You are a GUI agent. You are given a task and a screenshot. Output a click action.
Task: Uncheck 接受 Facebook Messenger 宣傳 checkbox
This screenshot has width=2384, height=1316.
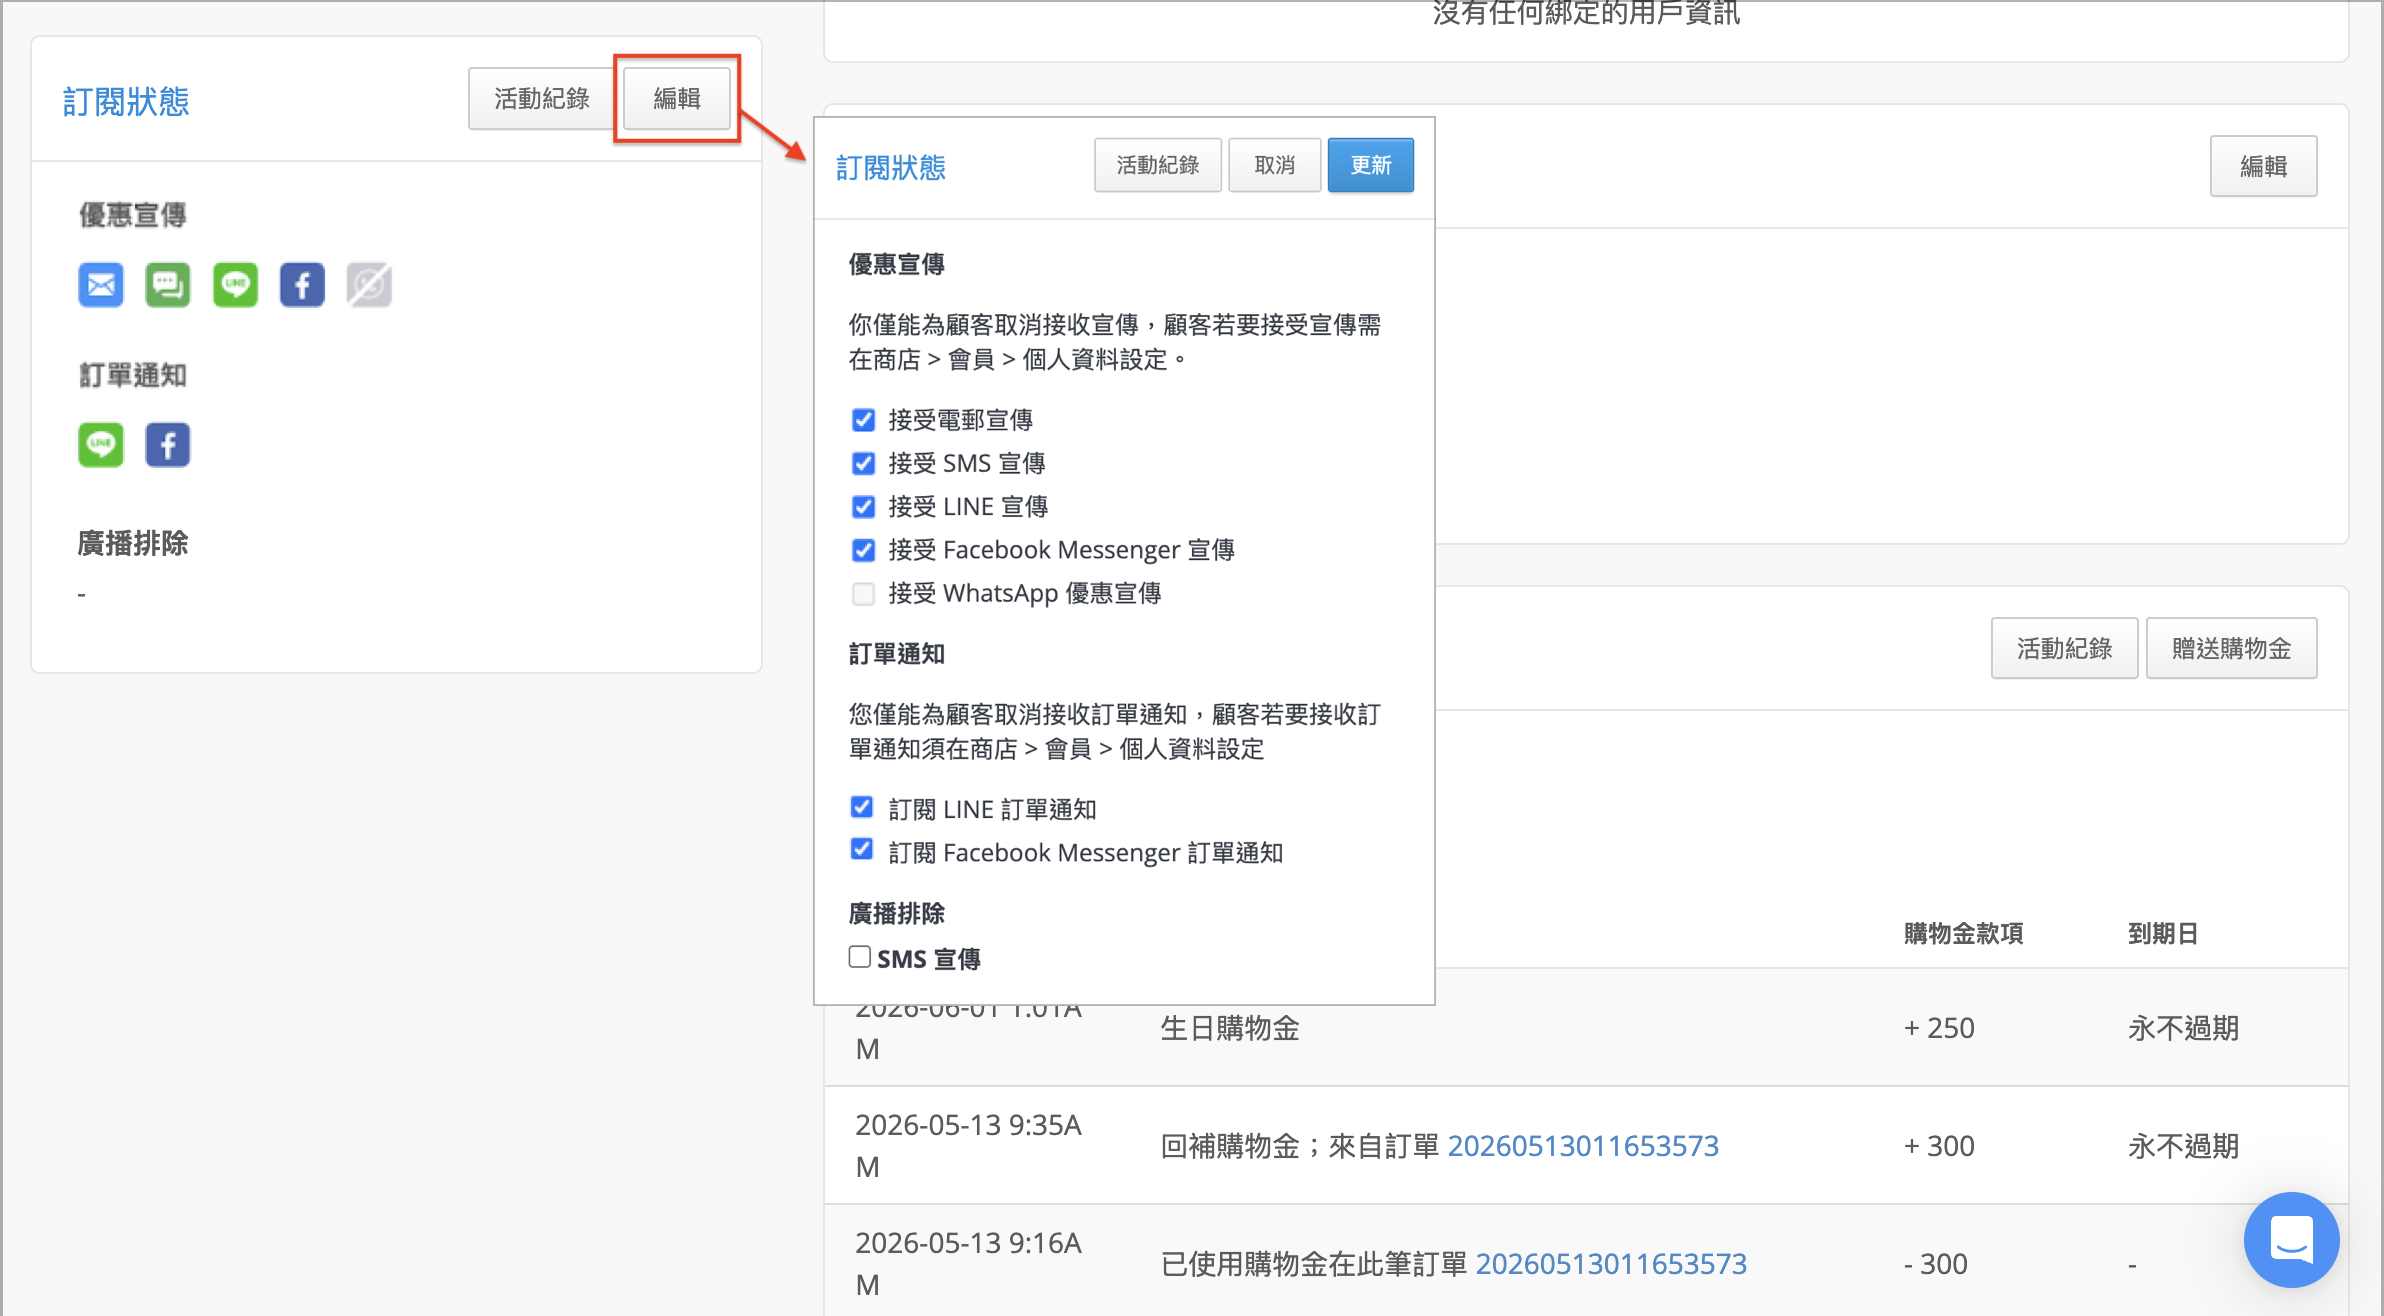pos(863,550)
